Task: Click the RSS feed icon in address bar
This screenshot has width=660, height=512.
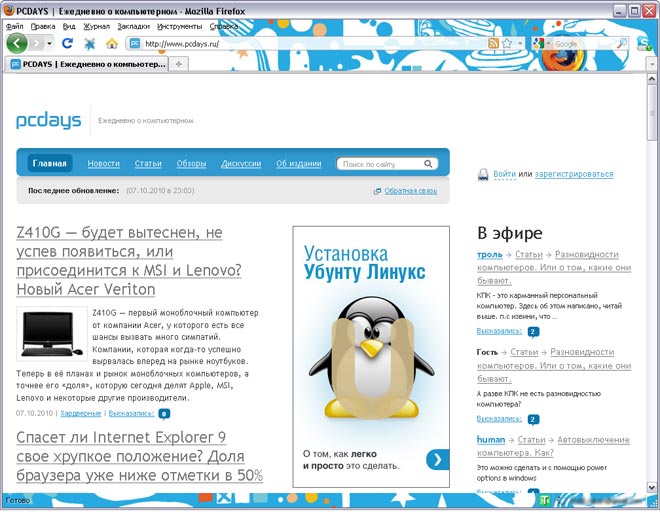Action: 493,43
